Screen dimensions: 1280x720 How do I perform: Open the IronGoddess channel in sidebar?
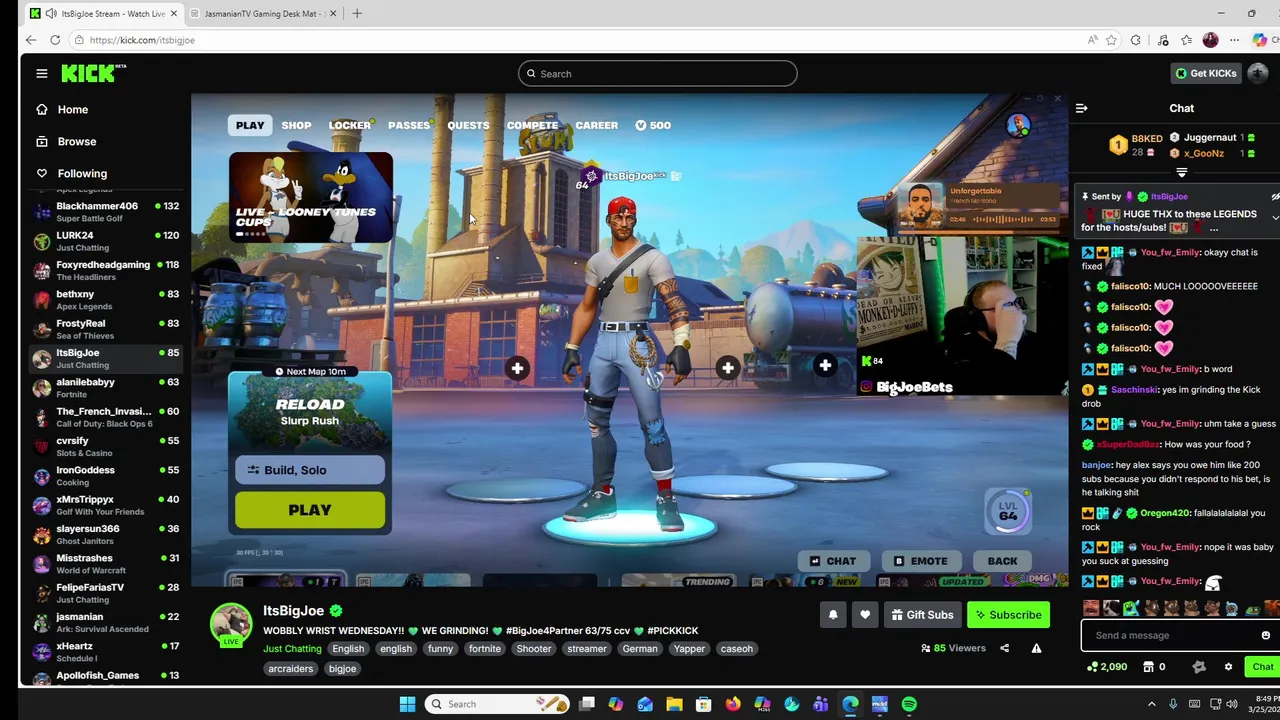(106, 476)
